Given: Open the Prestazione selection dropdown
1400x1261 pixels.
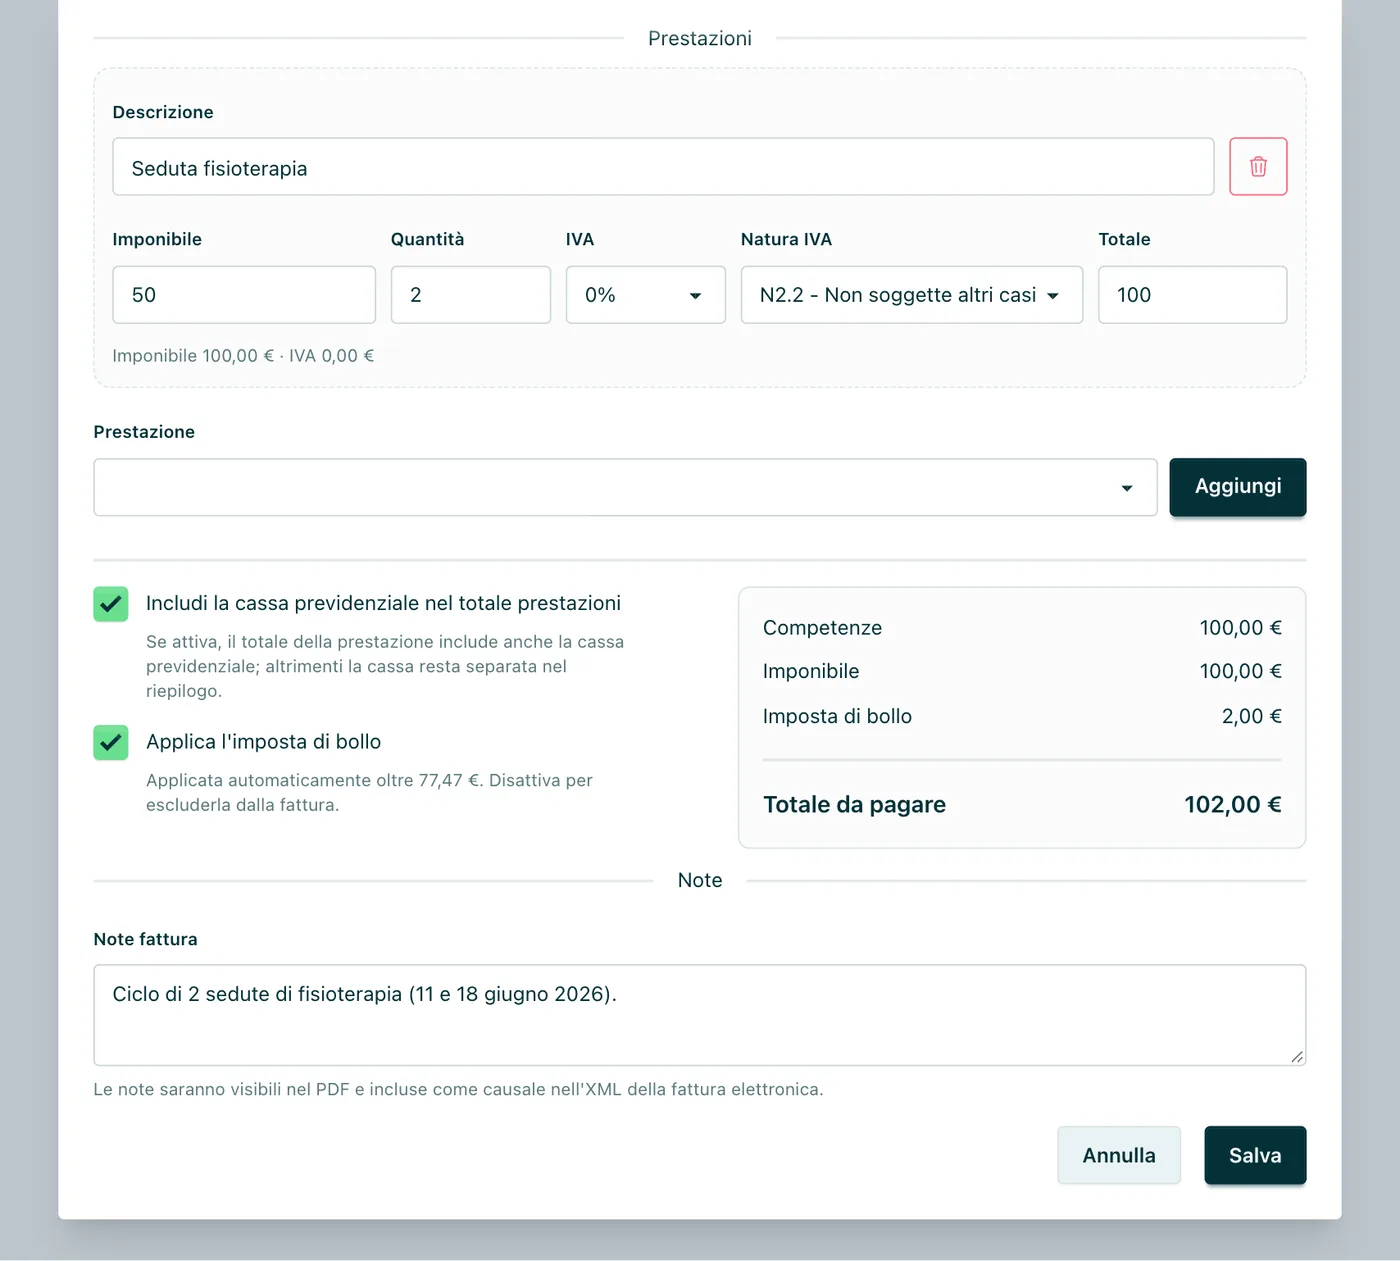Looking at the screenshot, I should 625,488.
